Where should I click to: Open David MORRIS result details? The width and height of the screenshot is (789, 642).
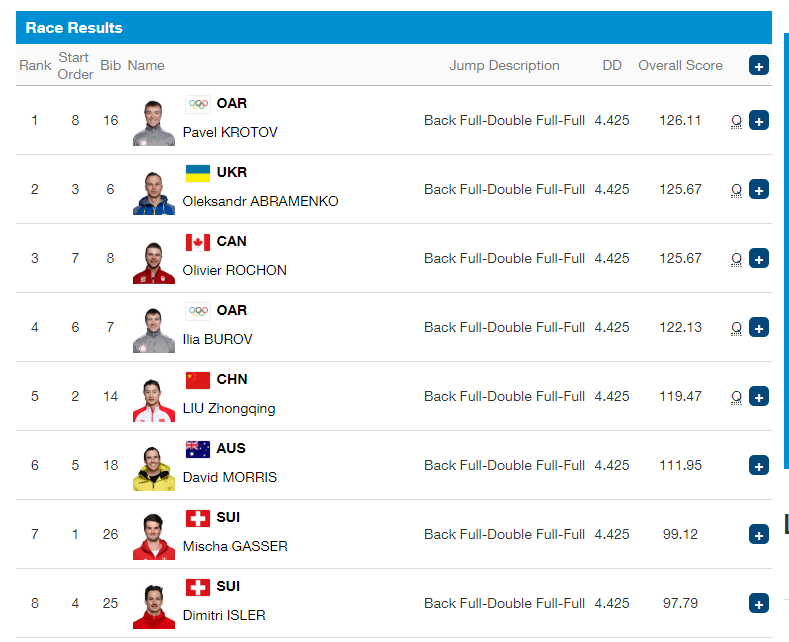point(758,465)
